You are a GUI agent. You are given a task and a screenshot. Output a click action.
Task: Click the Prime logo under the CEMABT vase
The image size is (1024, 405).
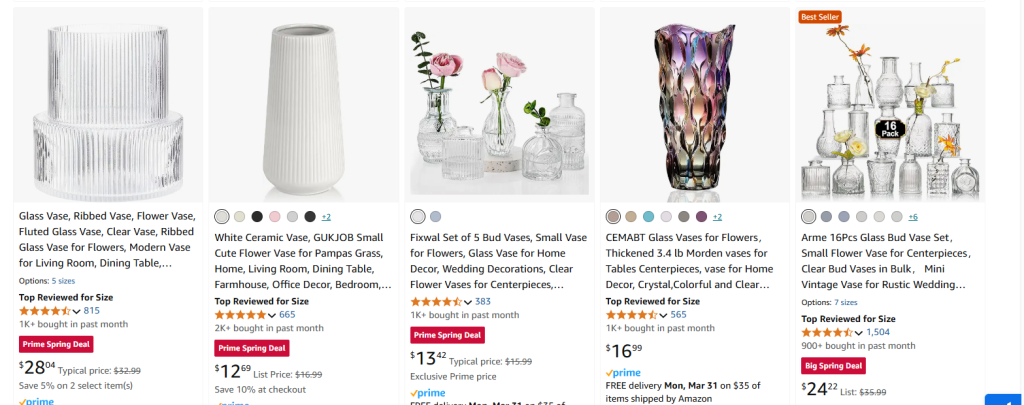(x=625, y=372)
